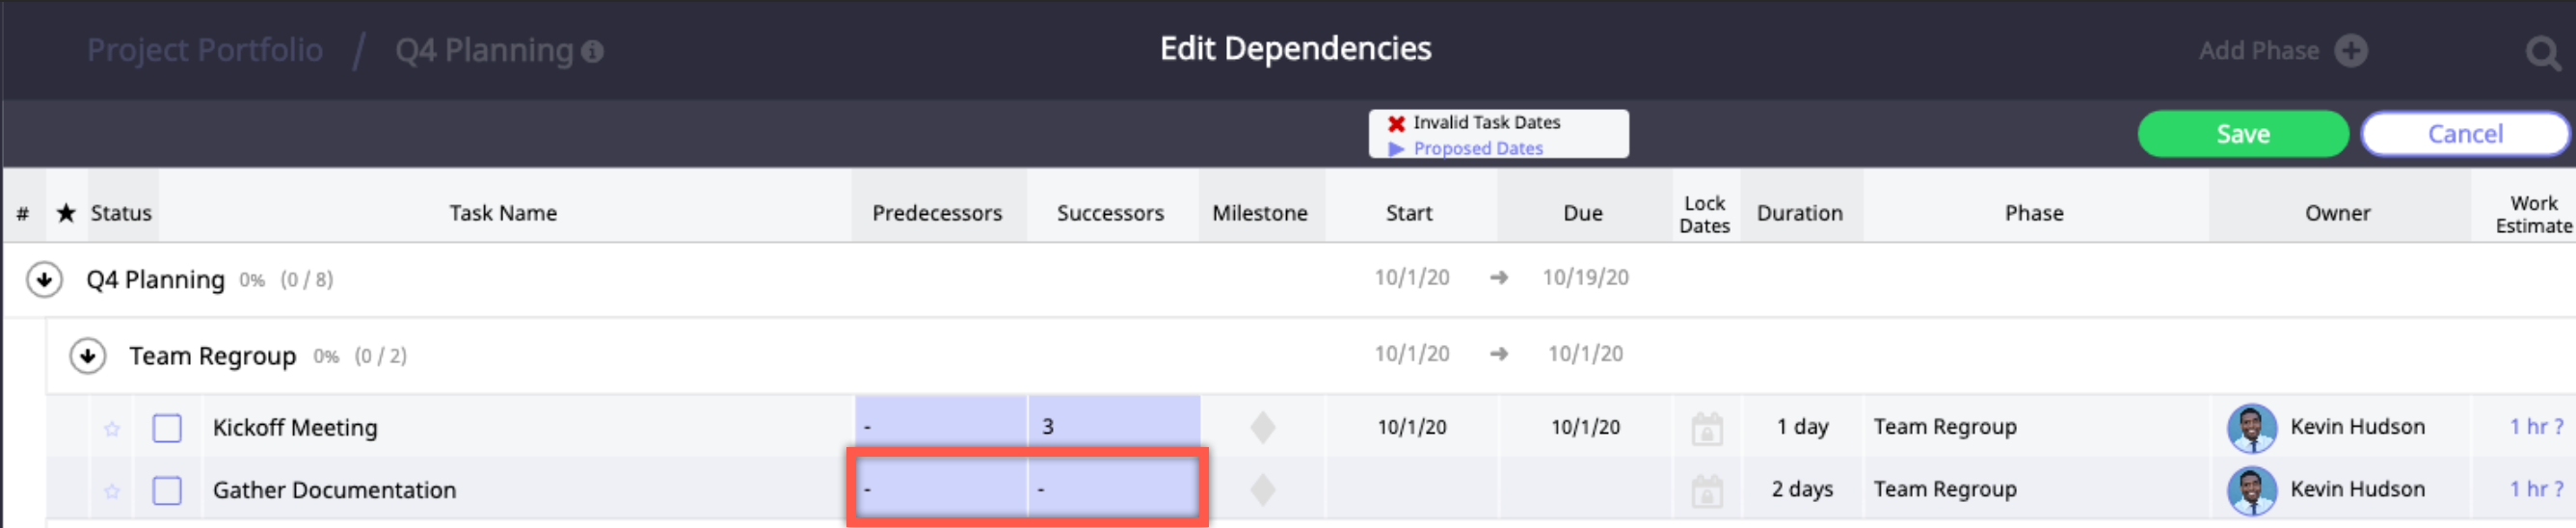The width and height of the screenshot is (2576, 528).
Task: Collapse the Q4 Planning project row
Action: coord(44,280)
